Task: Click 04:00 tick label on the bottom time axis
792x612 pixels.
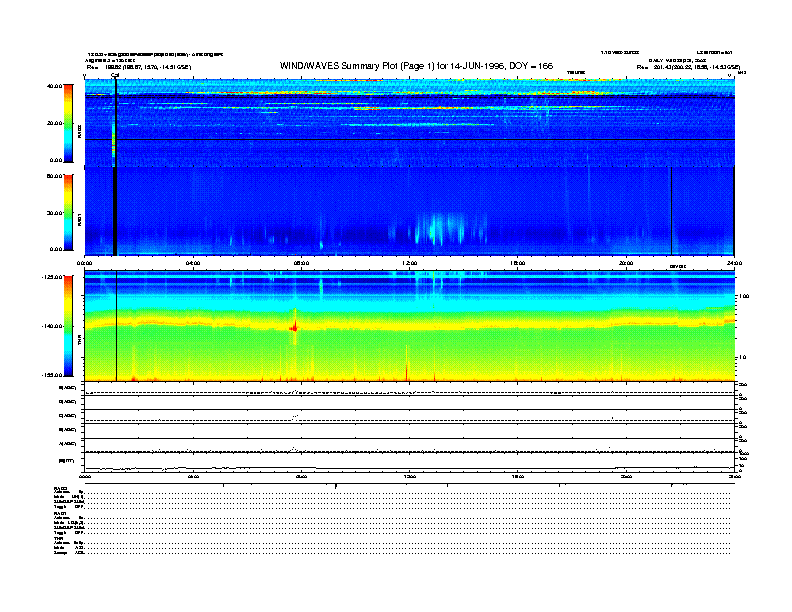Action: [x=193, y=477]
